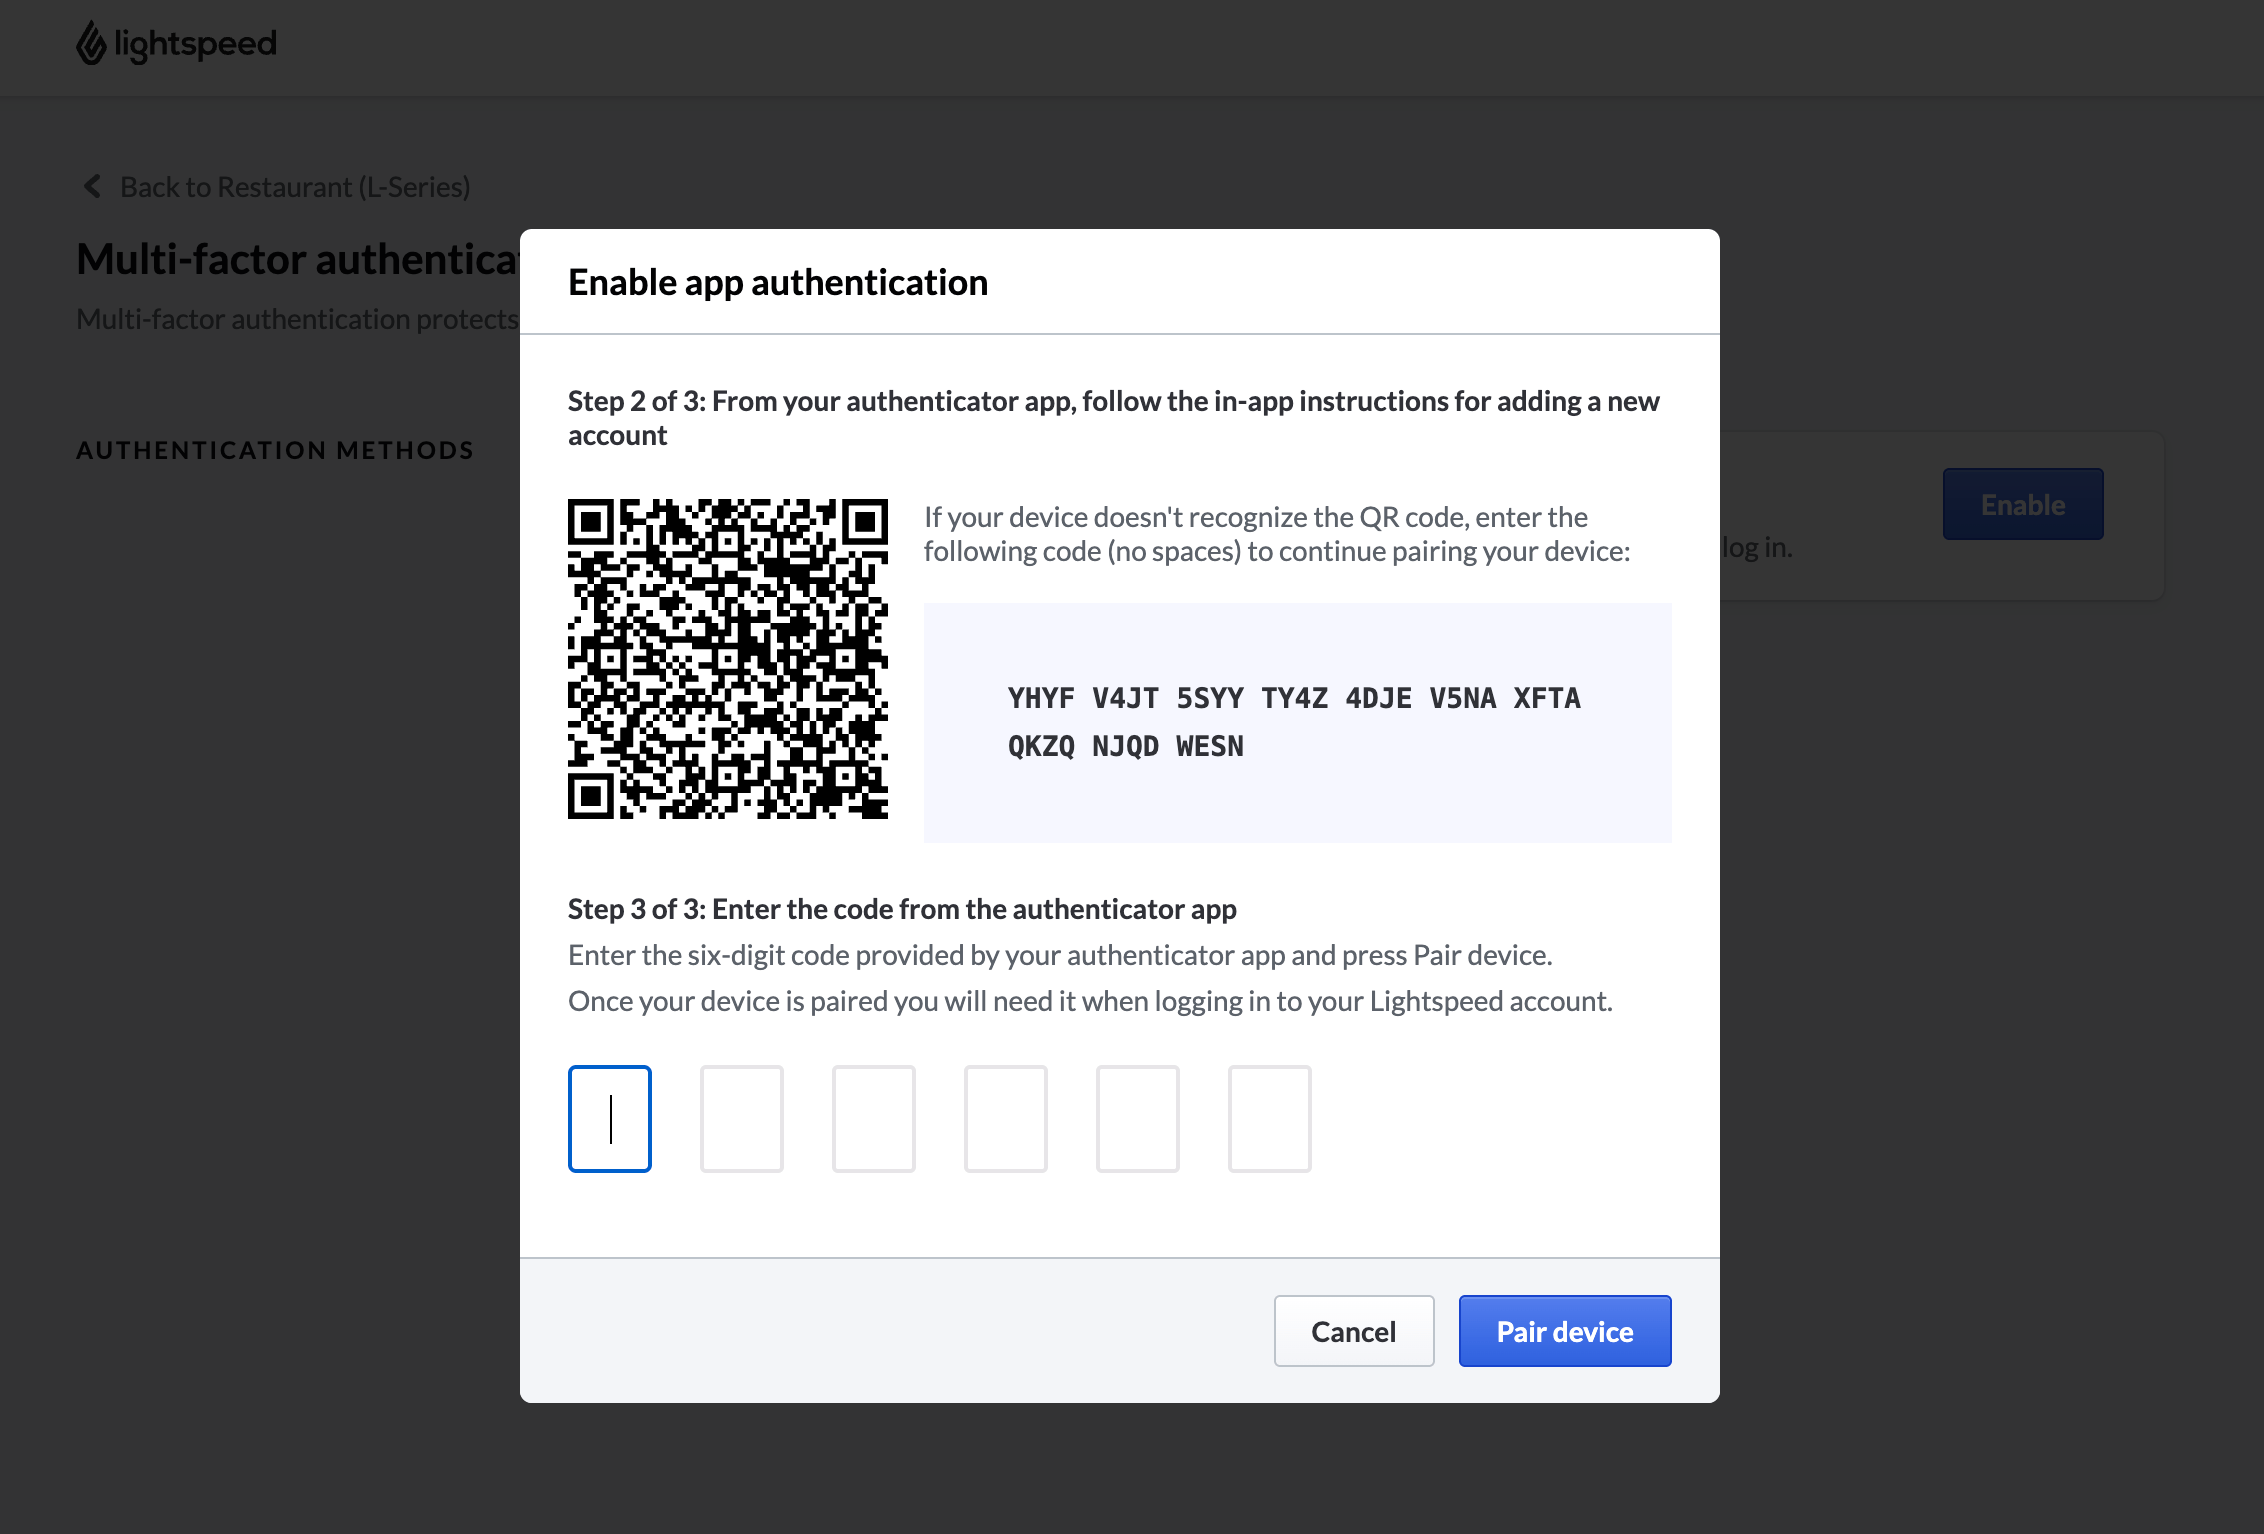Click the first six-digit code box
The width and height of the screenshot is (2264, 1534).
coord(610,1119)
